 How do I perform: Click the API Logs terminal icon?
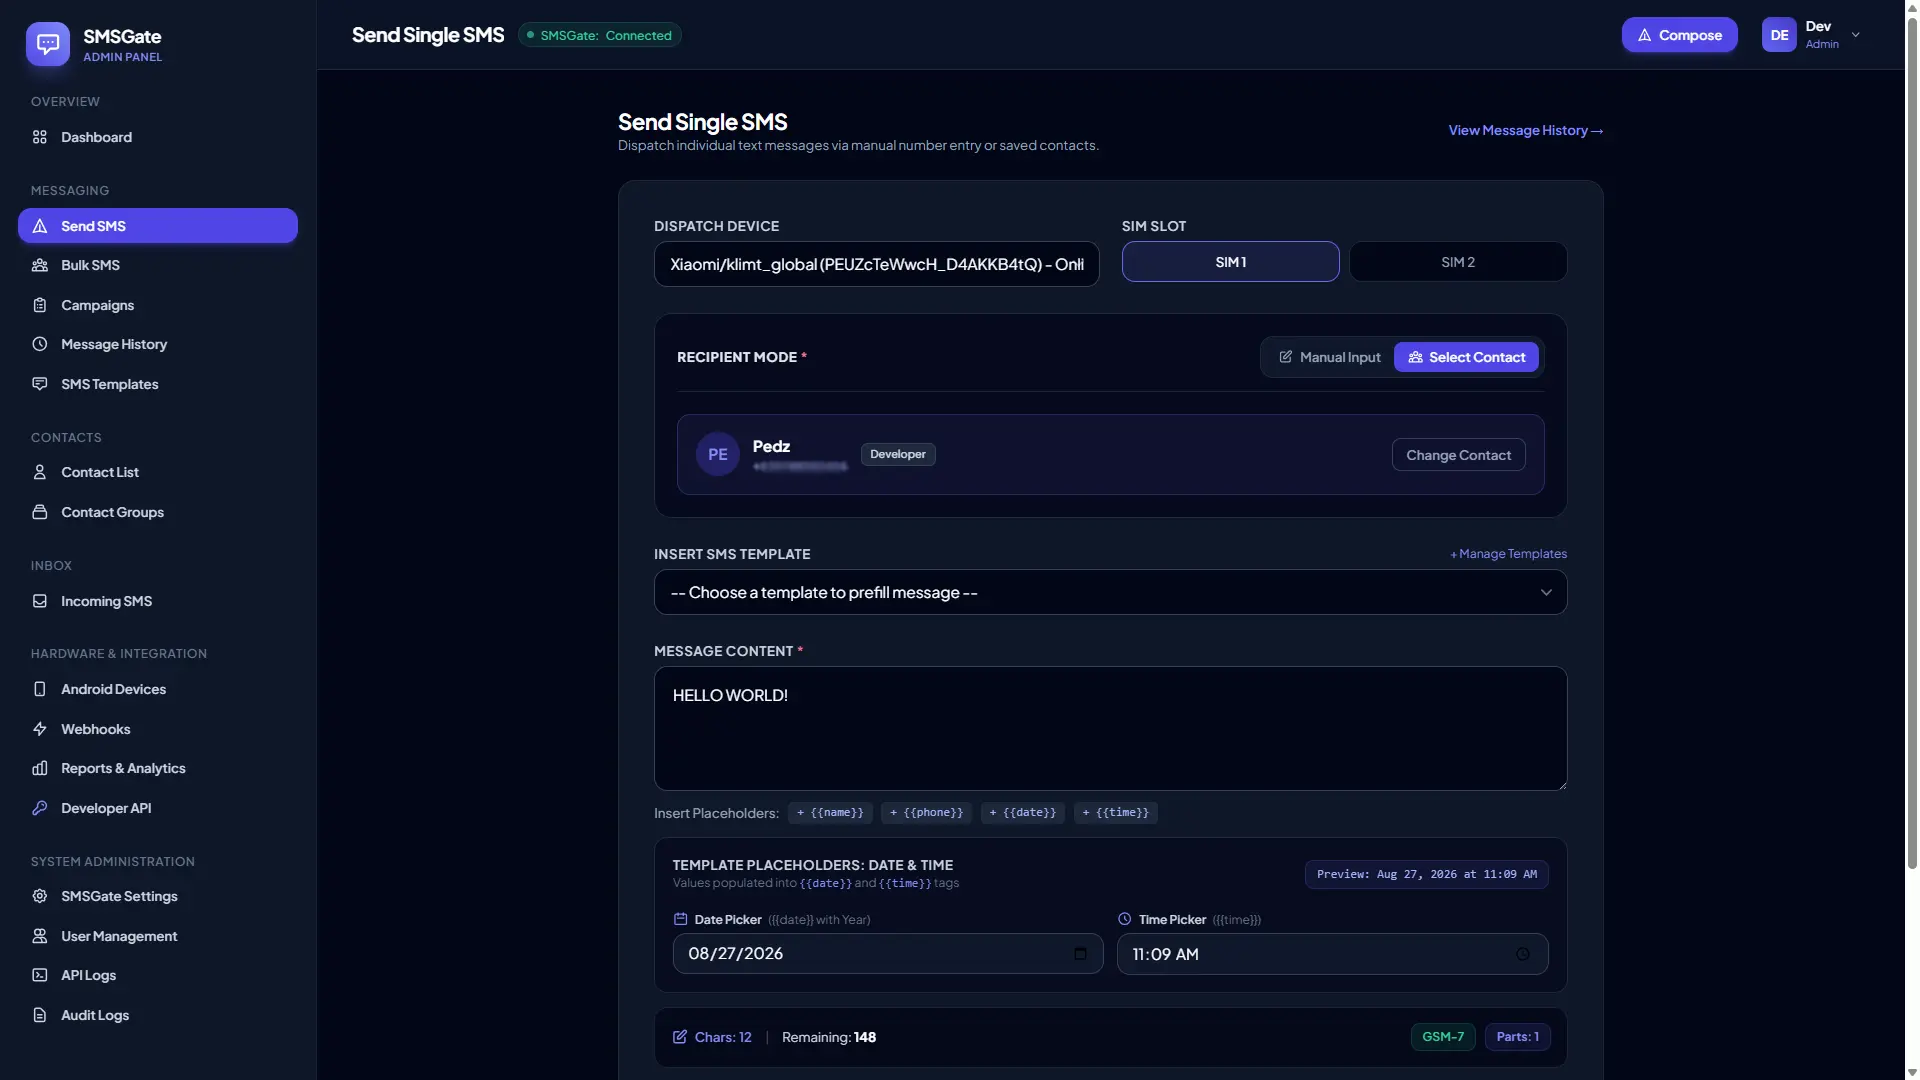(40, 975)
